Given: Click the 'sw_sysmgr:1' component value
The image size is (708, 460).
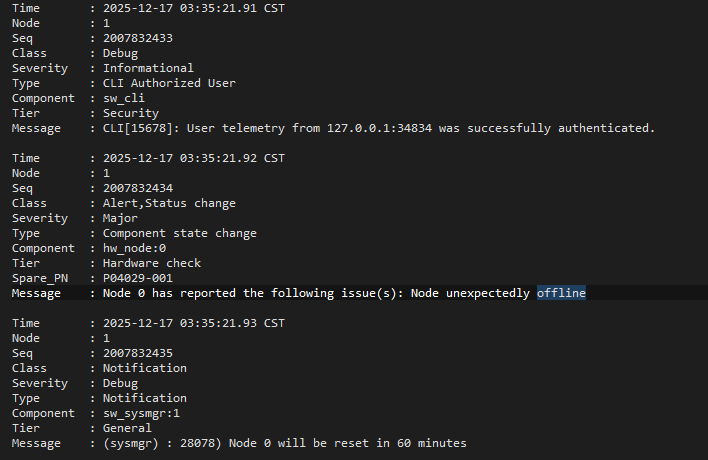Looking at the screenshot, I should 141,413.
